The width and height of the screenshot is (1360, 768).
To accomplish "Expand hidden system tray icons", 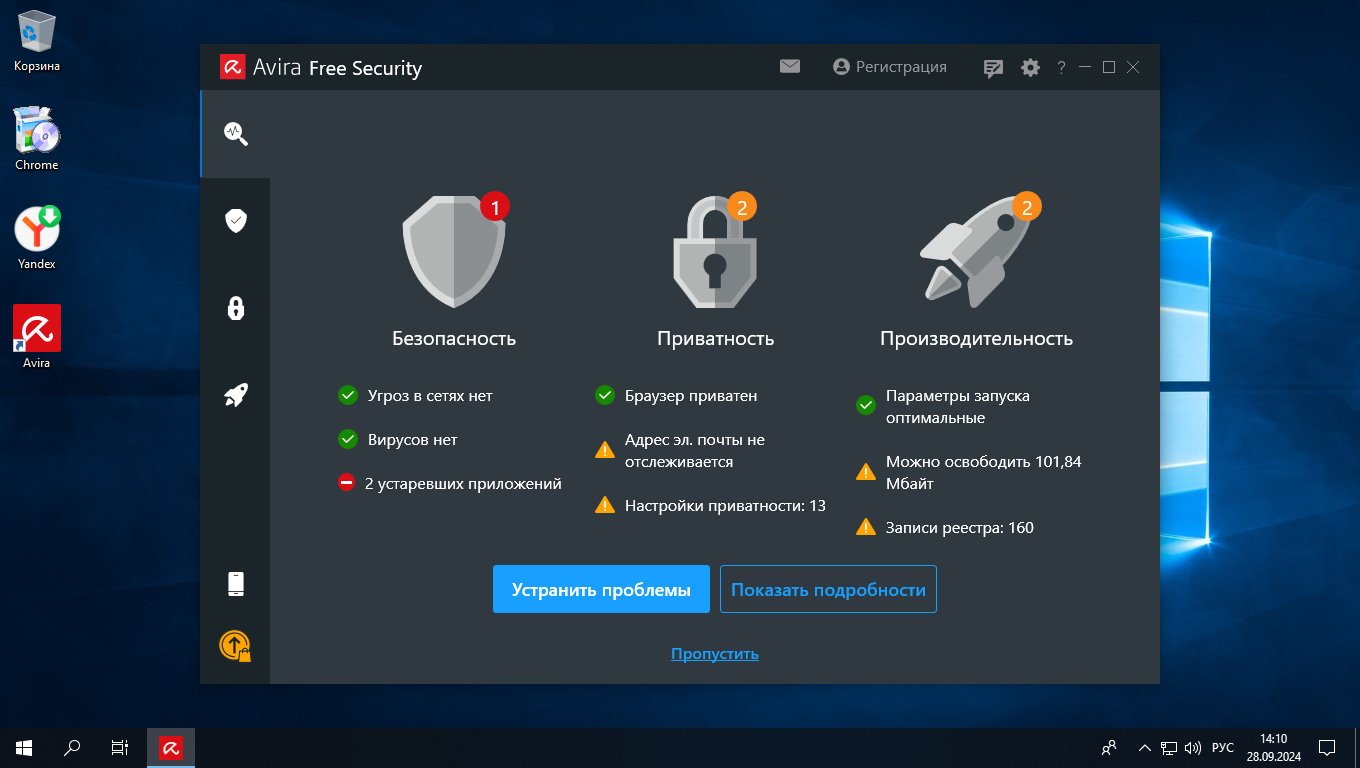I will (1145, 747).
